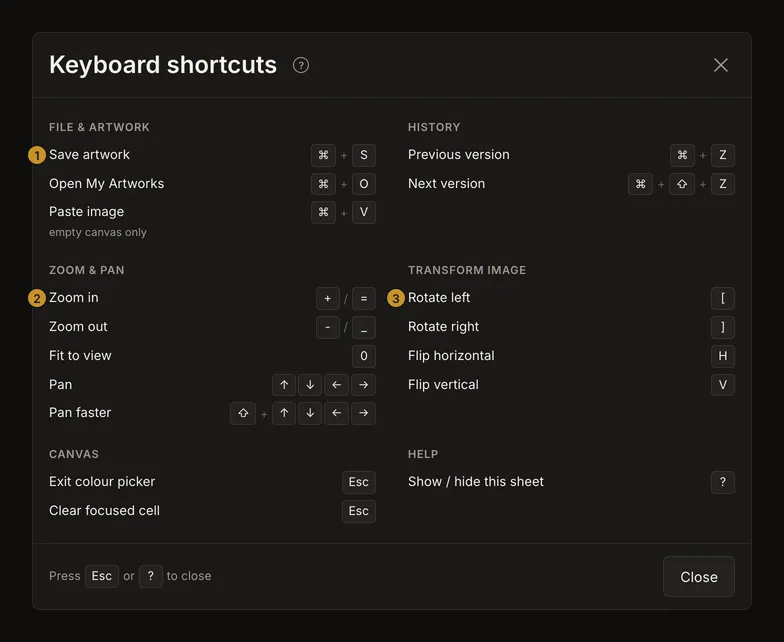This screenshot has height=642, width=784.
Task: Click the Keyboard shortcuts title
Action: click(163, 65)
